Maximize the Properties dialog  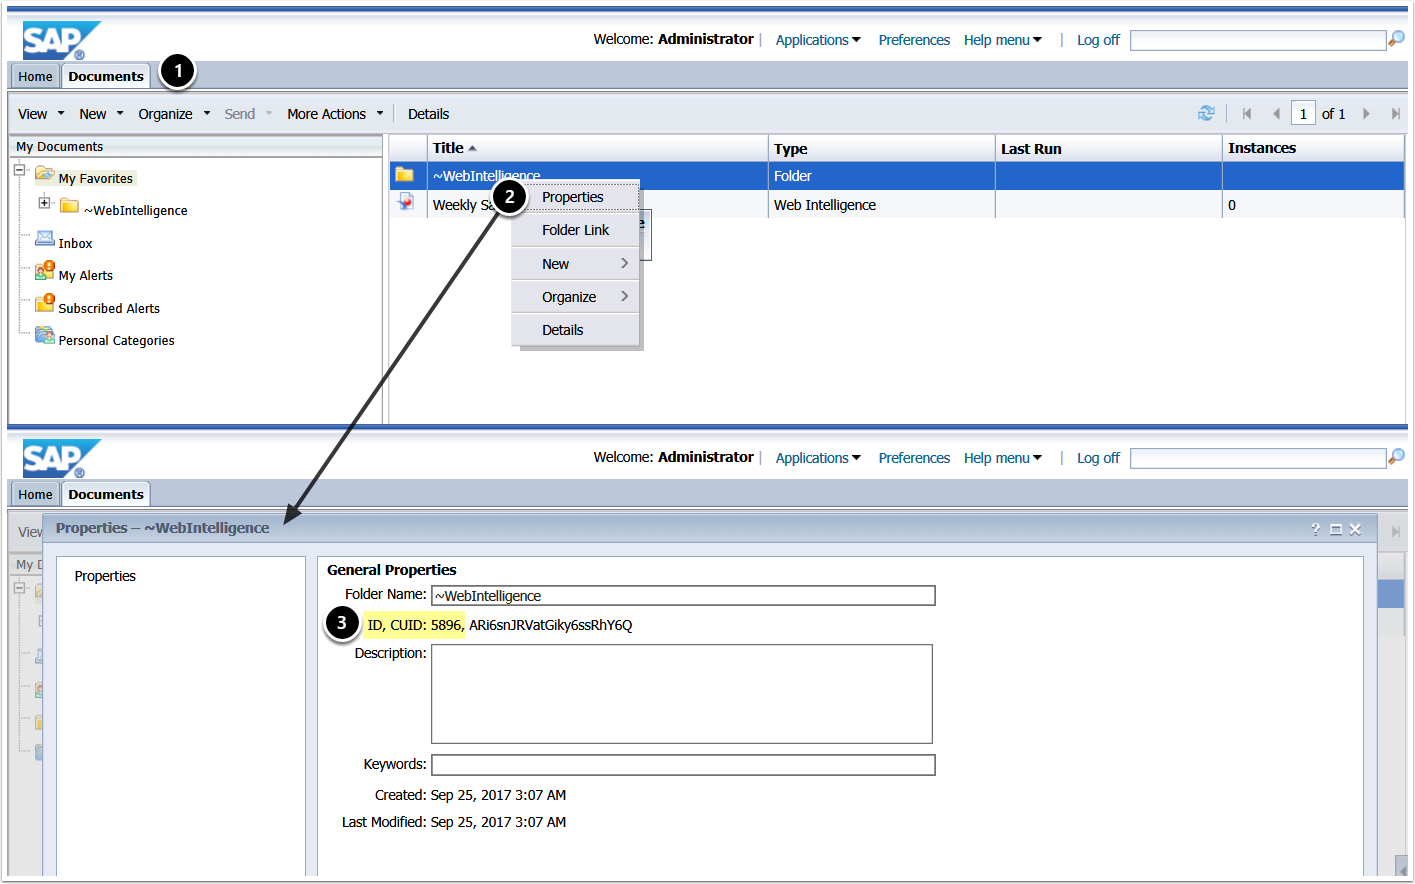1336,529
